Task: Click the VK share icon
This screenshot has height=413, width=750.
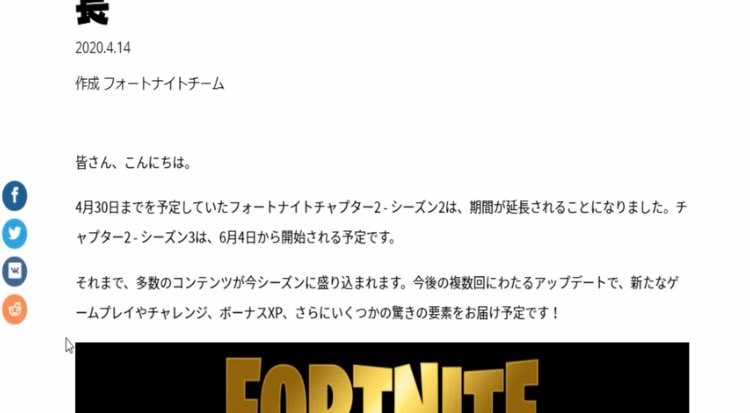Action: 14,271
